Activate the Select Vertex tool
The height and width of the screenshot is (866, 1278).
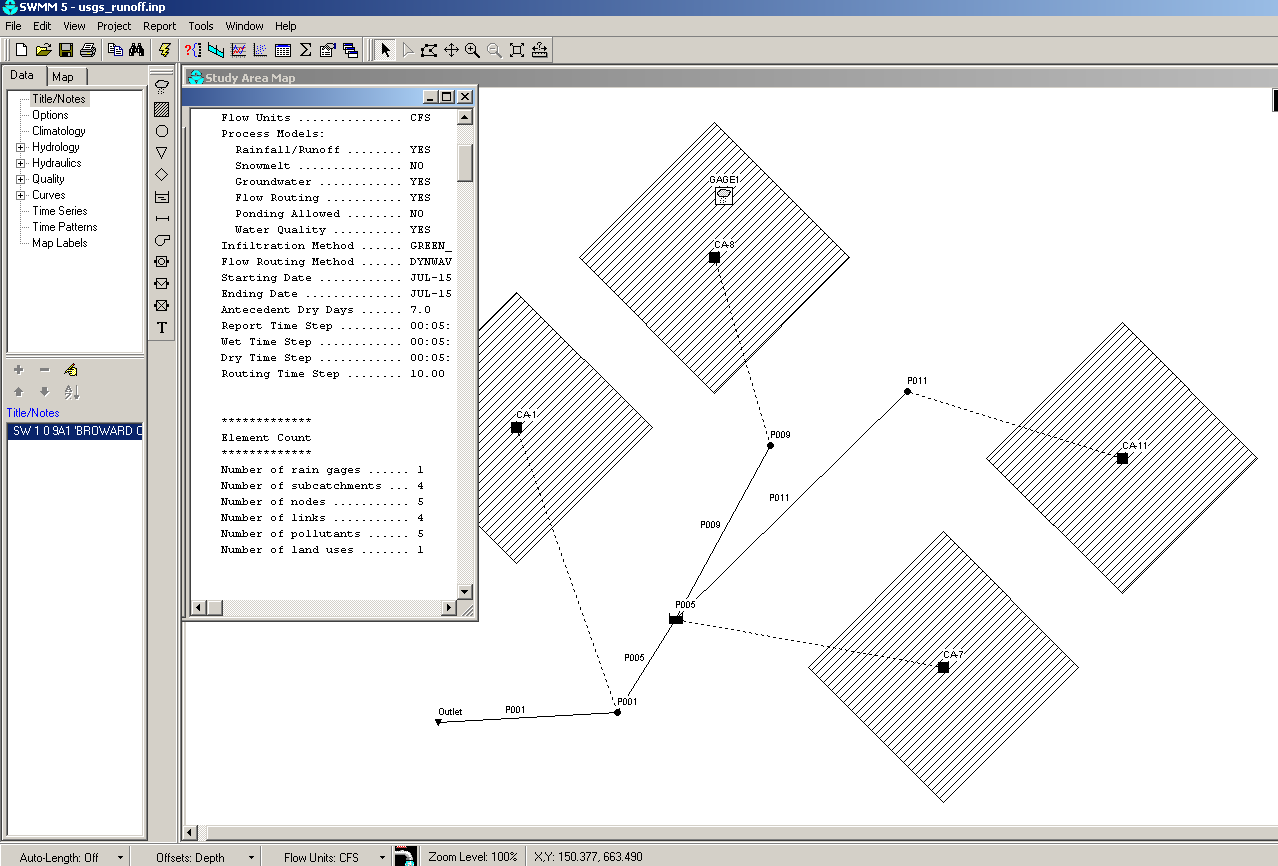click(x=407, y=50)
